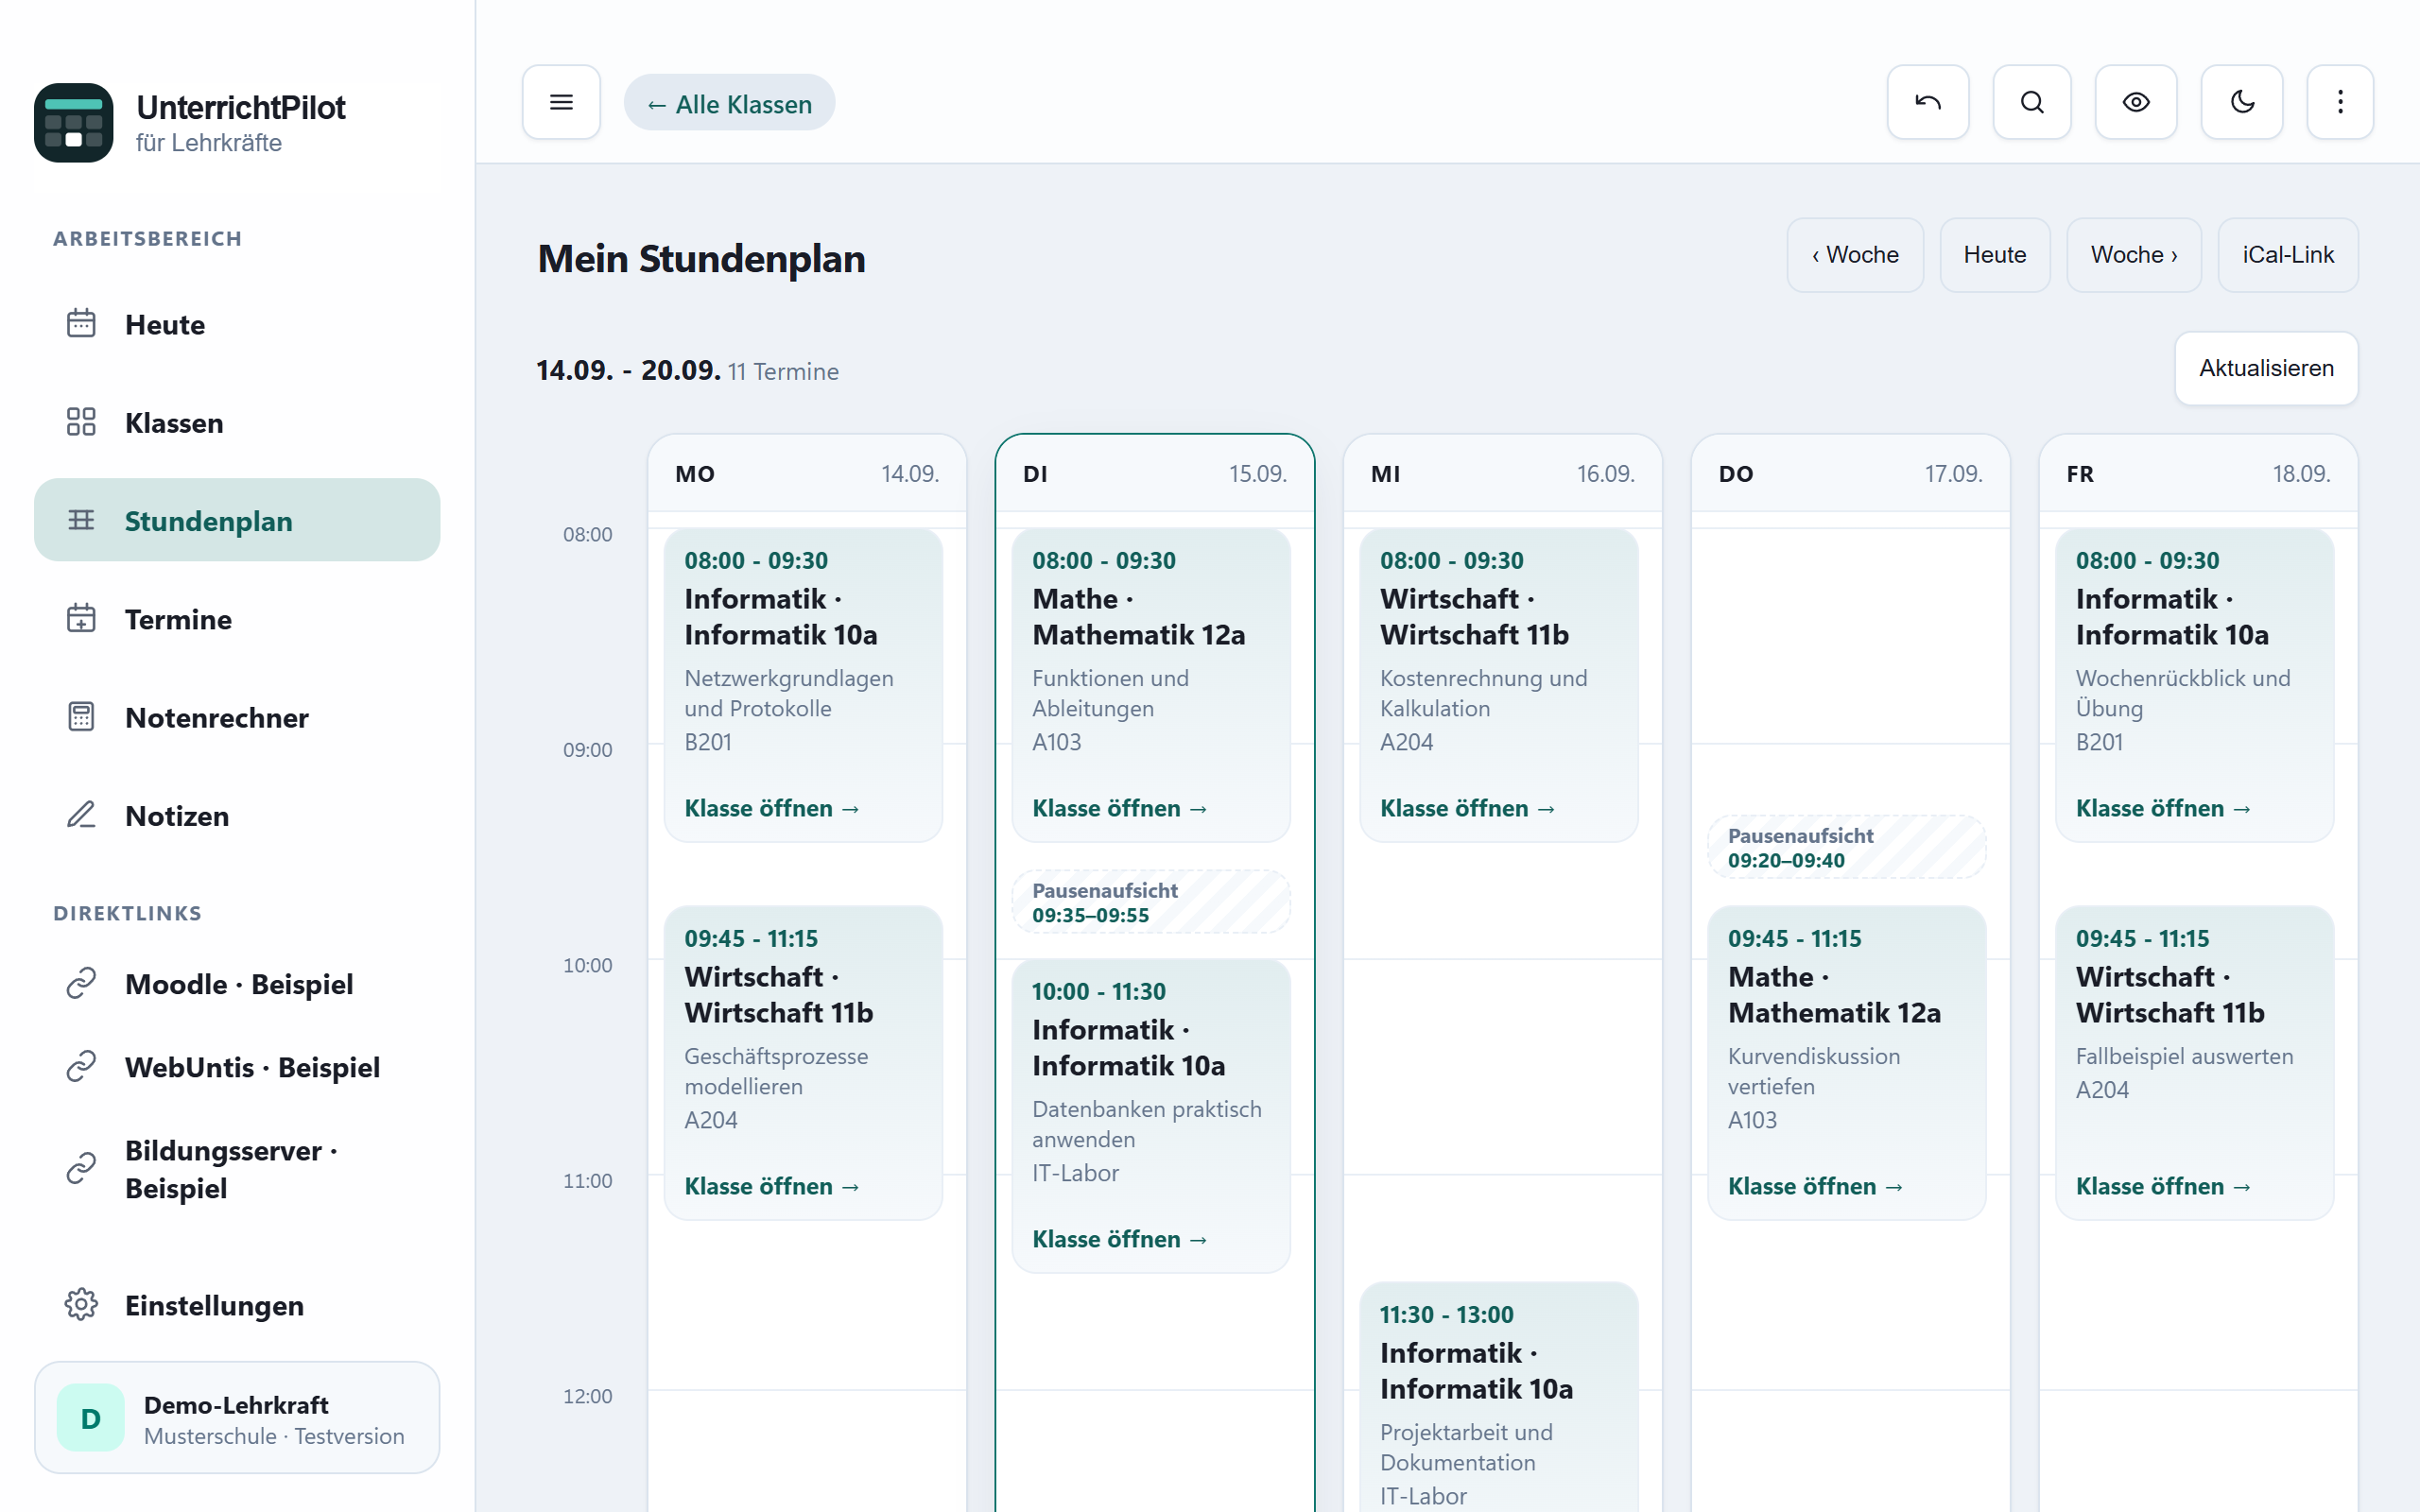Open class for Friday 09:45 Wirtschaft 11b
Image resolution: width=2420 pixels, height=1512 pixels.
2163,1186
